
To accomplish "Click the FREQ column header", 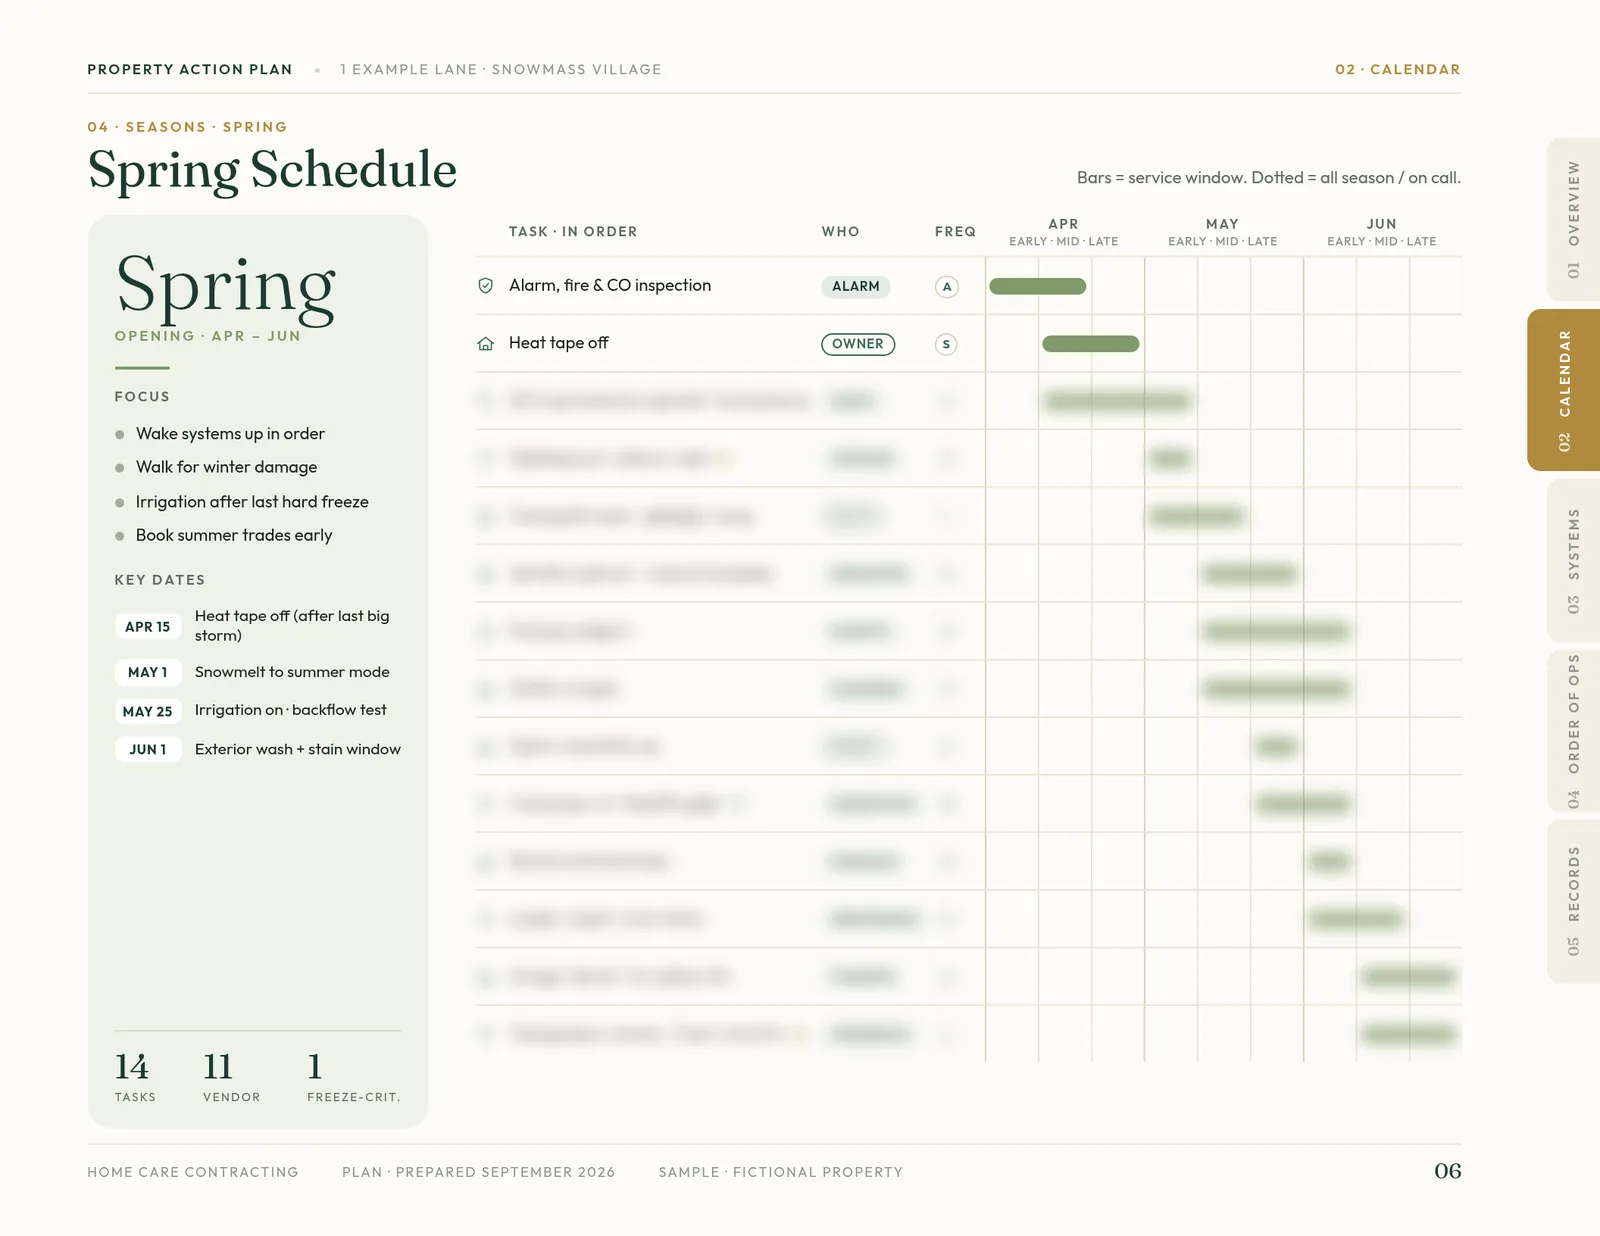I will point(955,232).
